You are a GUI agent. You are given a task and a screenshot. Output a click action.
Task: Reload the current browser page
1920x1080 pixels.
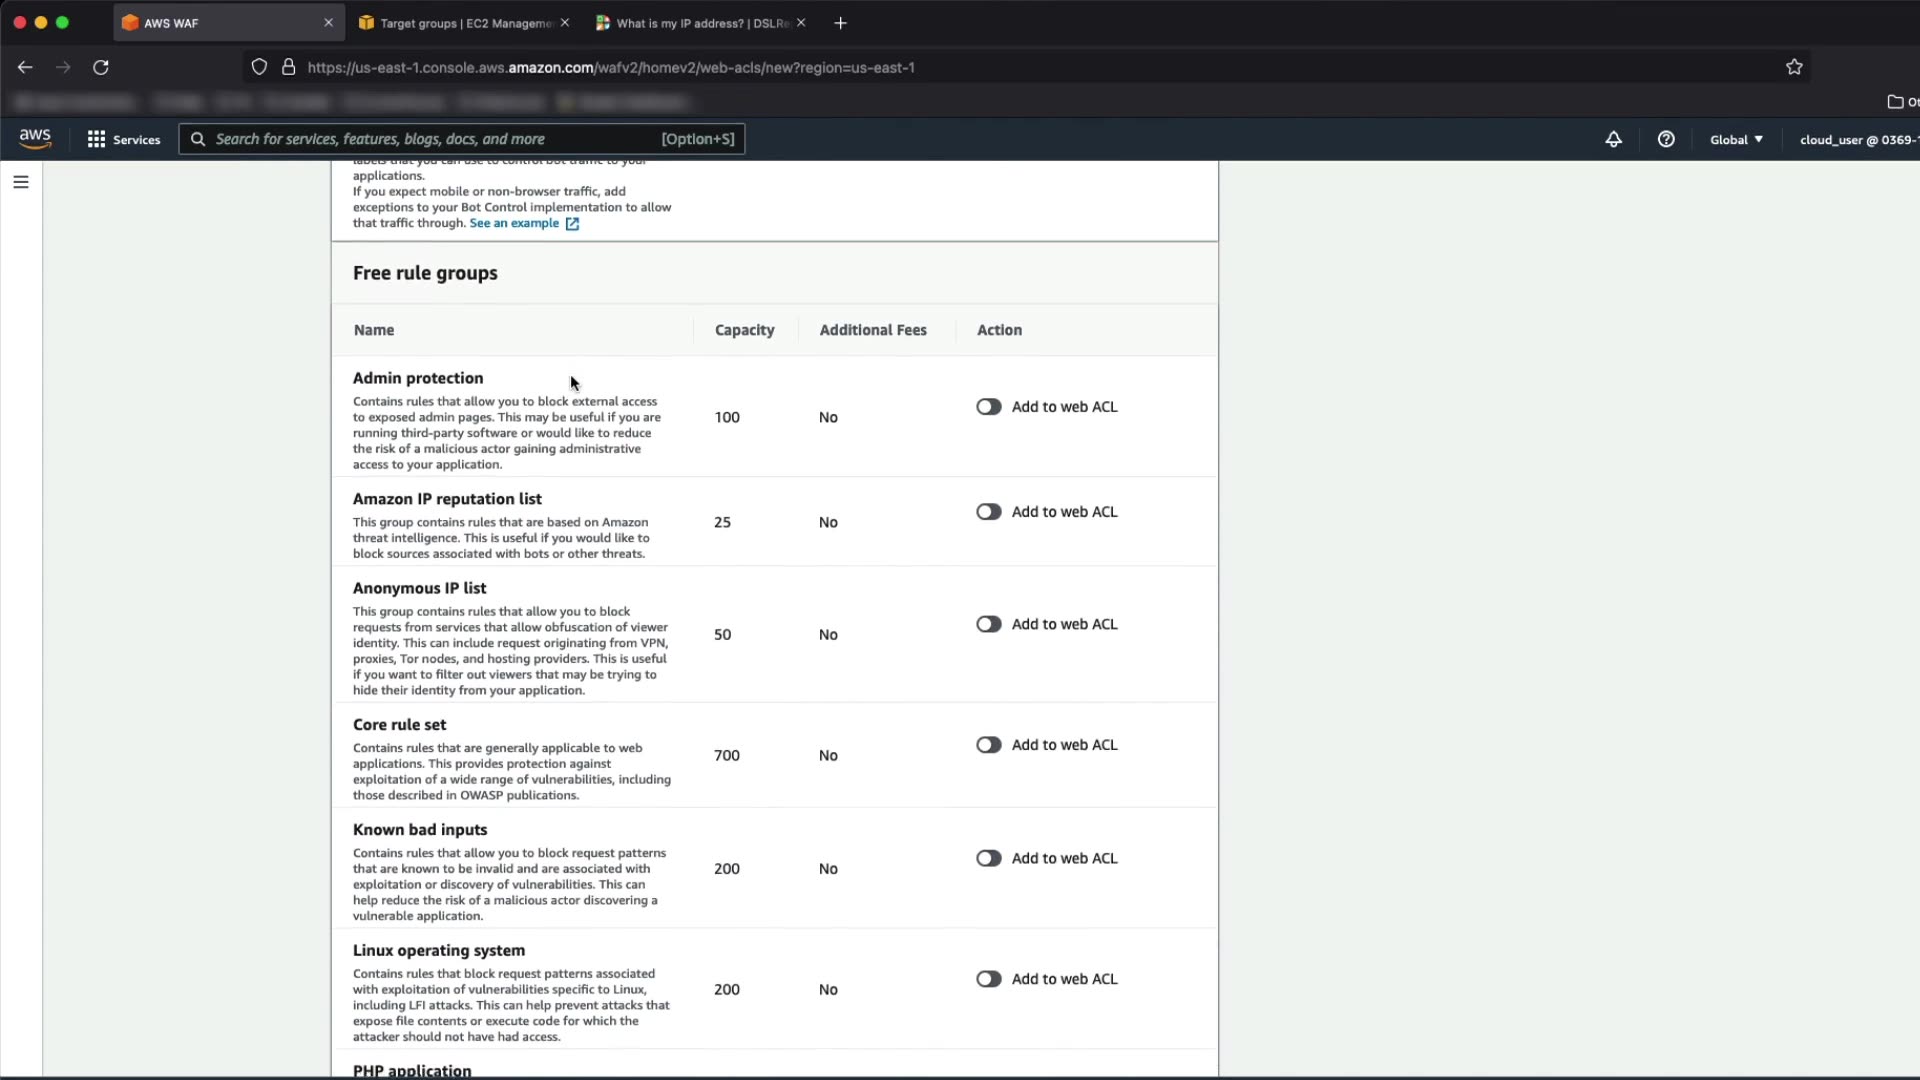[101, 67]
